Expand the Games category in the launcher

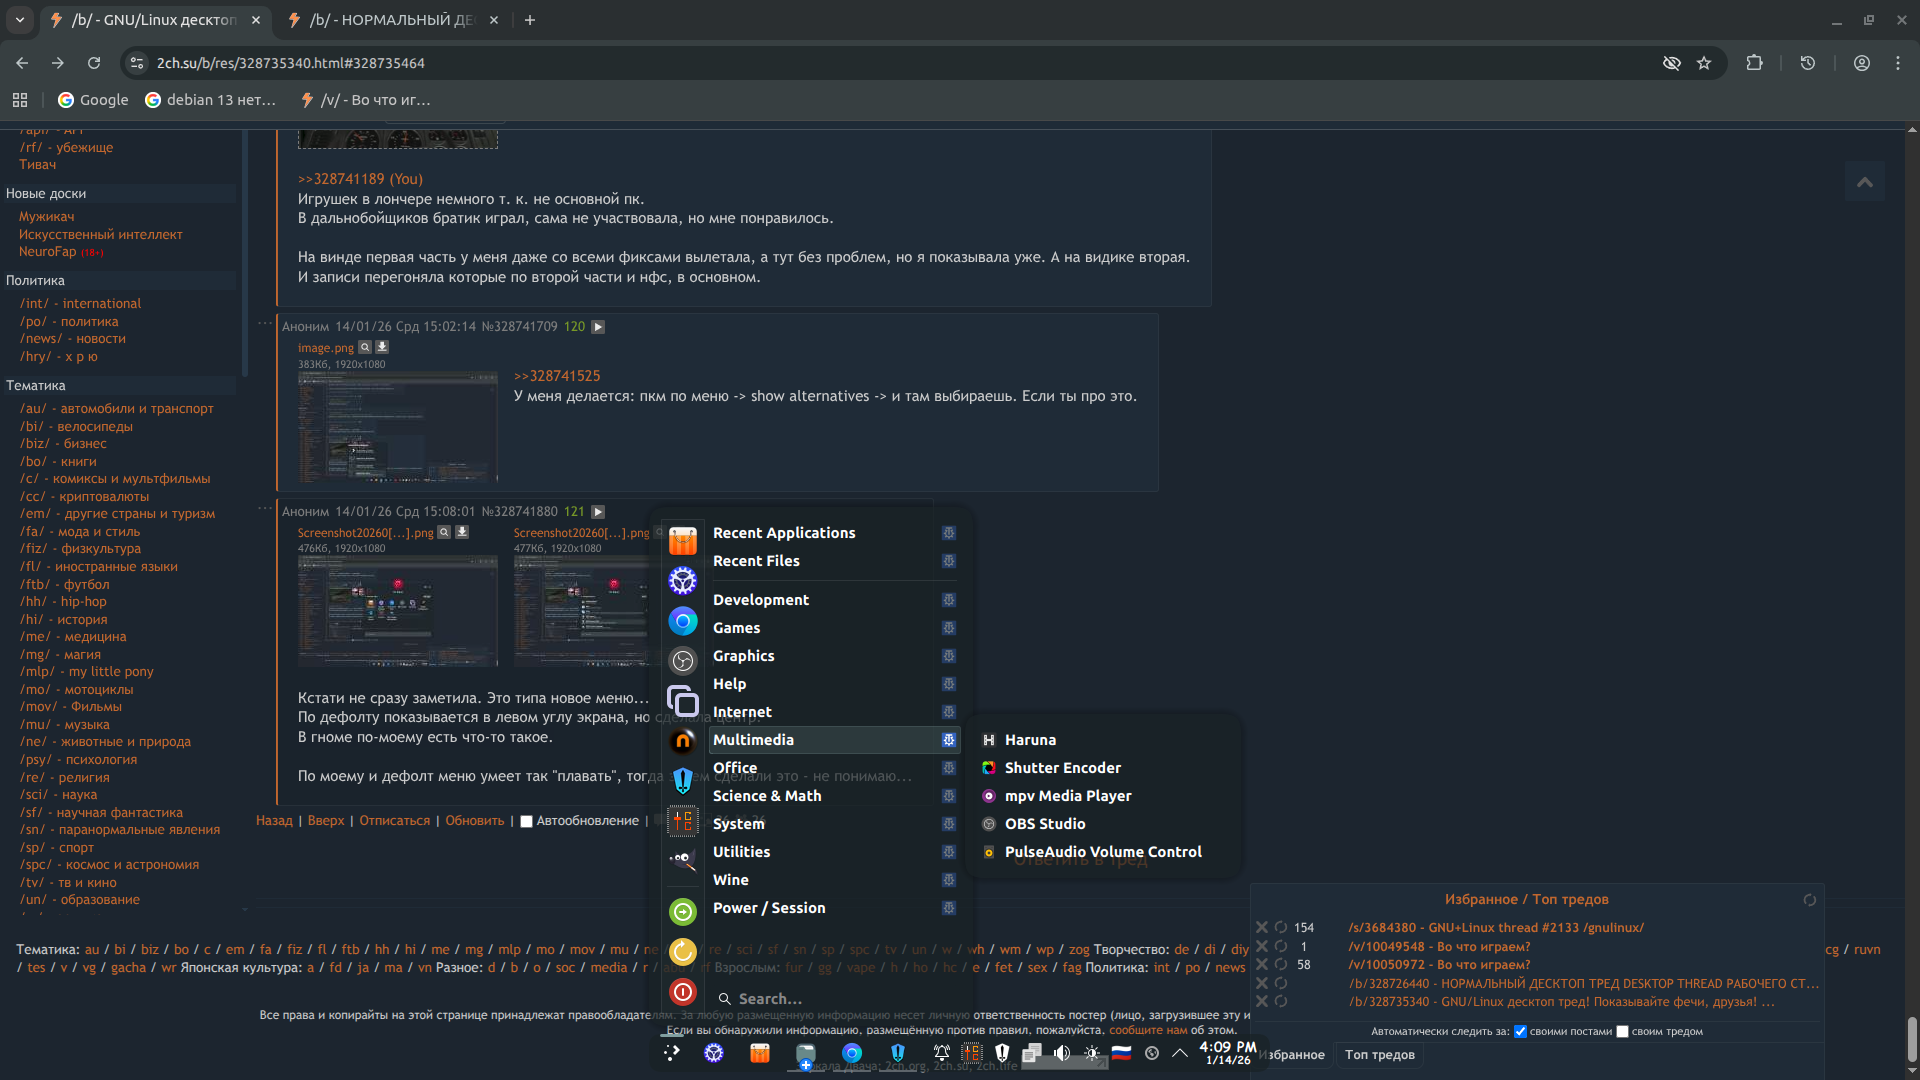tap(736, 628)
